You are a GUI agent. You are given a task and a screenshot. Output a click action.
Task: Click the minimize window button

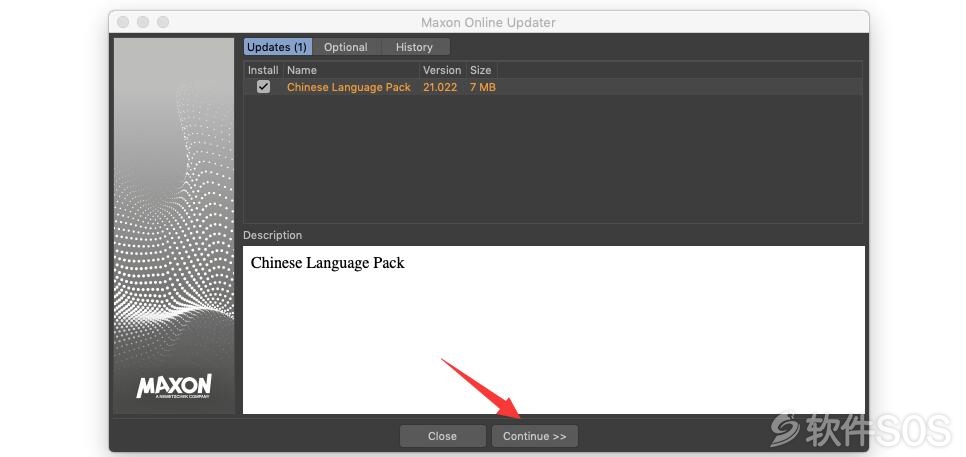pos(143,22)
